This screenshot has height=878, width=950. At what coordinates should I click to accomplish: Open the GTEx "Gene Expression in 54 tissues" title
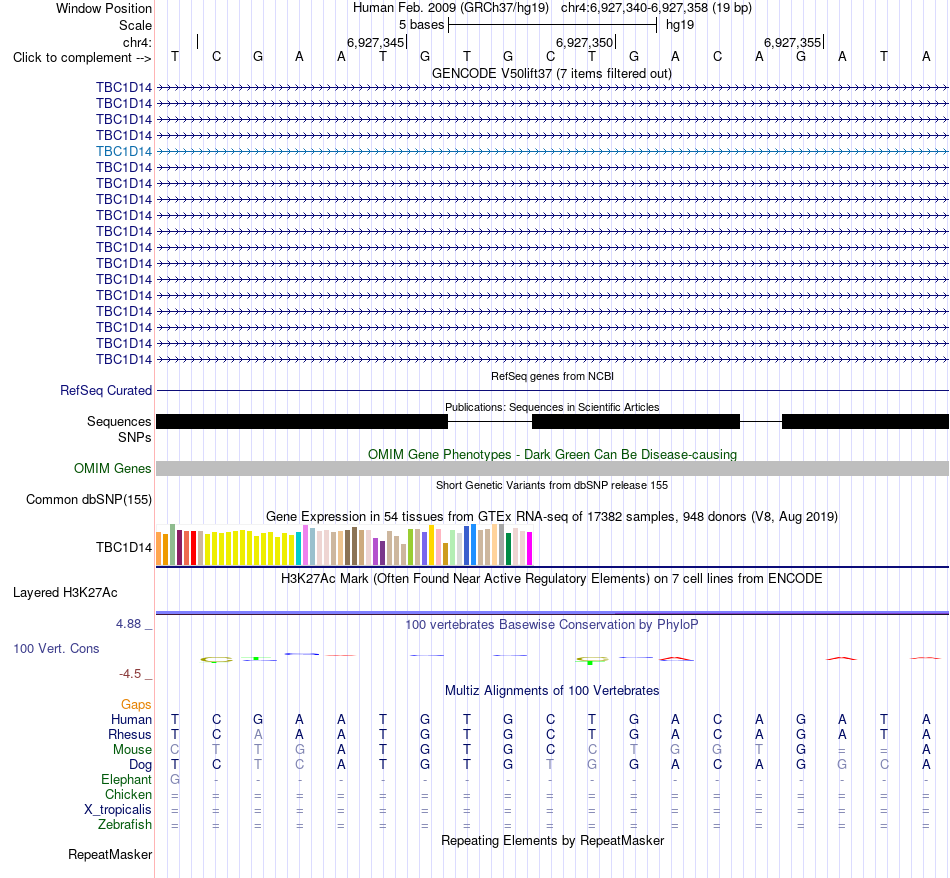552,517
